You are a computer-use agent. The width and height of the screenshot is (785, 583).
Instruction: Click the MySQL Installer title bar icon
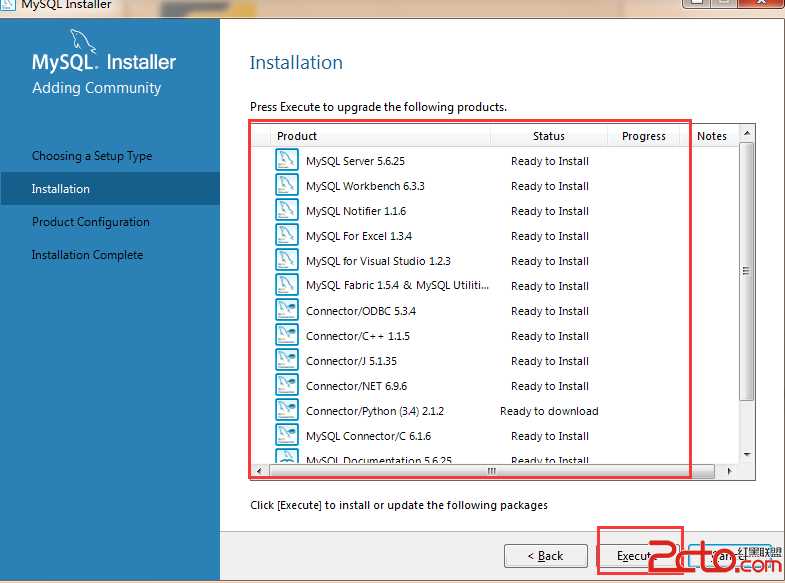click(8, 4)
